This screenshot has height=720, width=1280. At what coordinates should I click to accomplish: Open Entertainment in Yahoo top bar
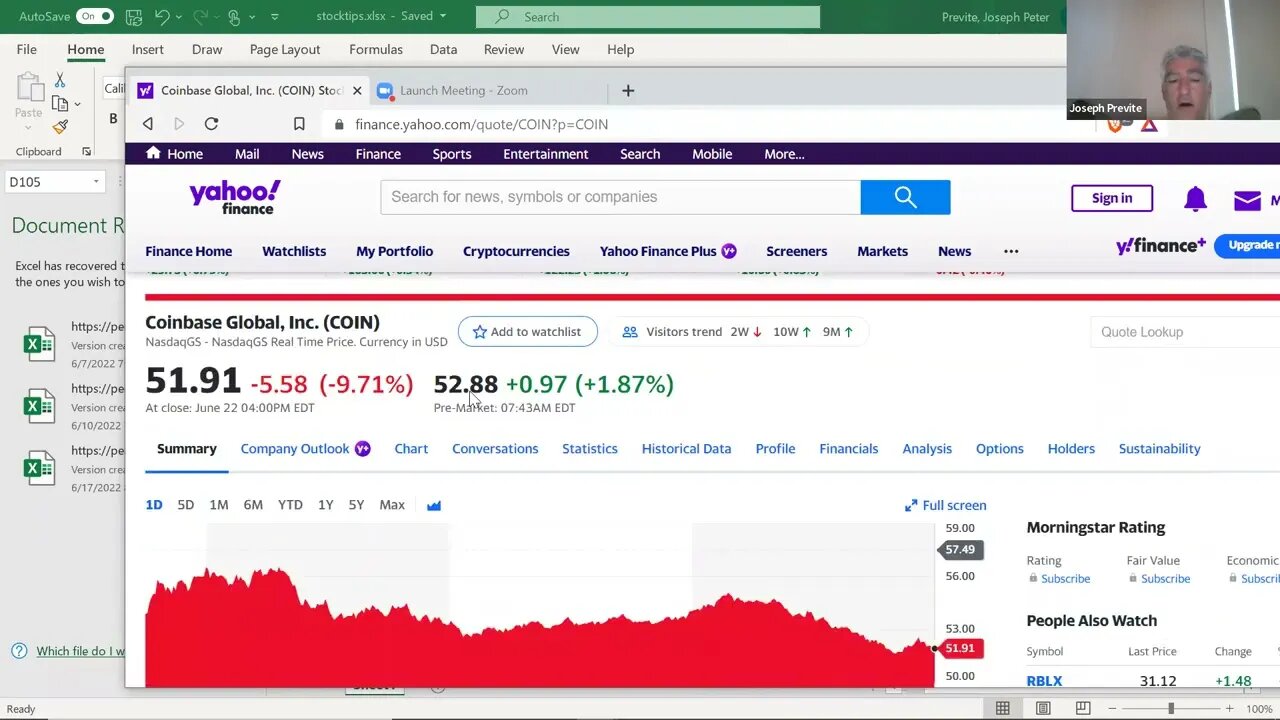point(546,154)
